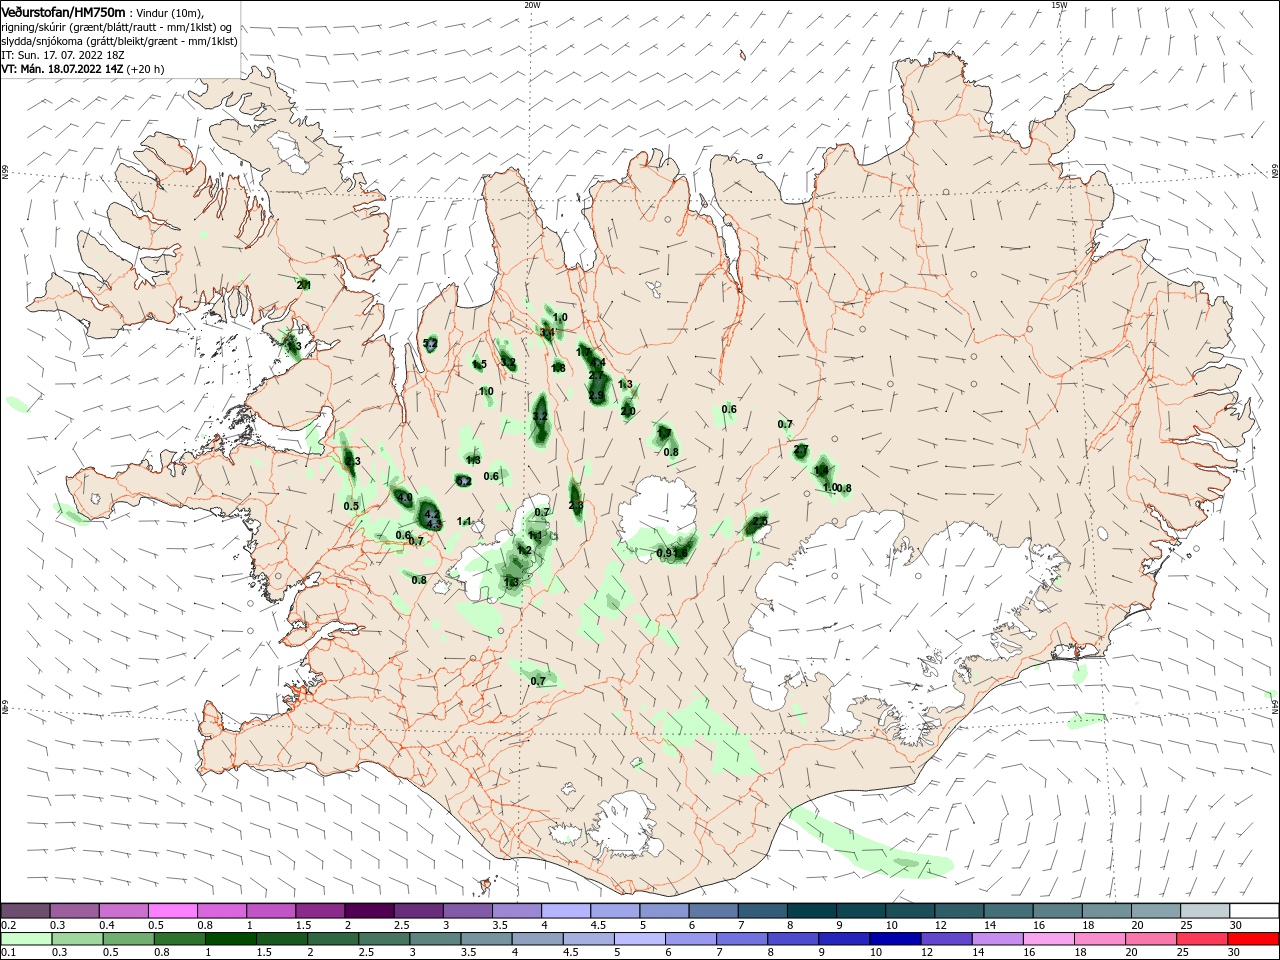Click the VT: Mán. 18.07.2022 14Z valid time
Image resolution: width=1280 pixels, height=960 pixels.
(62, 69)
